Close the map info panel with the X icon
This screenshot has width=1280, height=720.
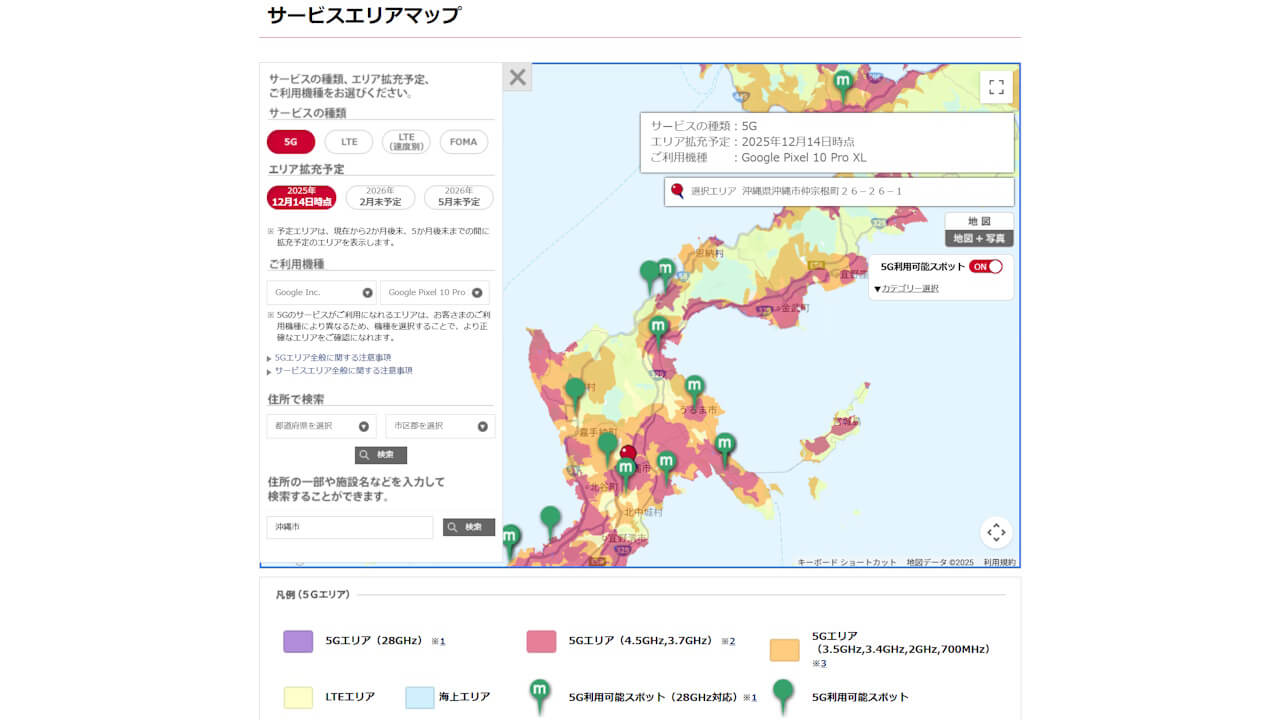(517, 76)
